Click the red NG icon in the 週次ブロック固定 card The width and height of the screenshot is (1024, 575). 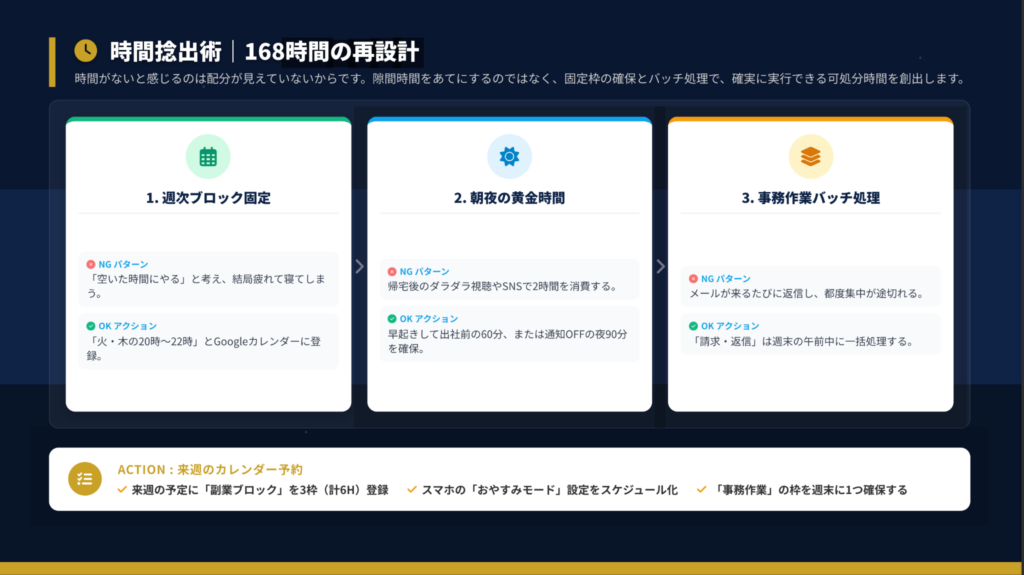coord(90,264)
